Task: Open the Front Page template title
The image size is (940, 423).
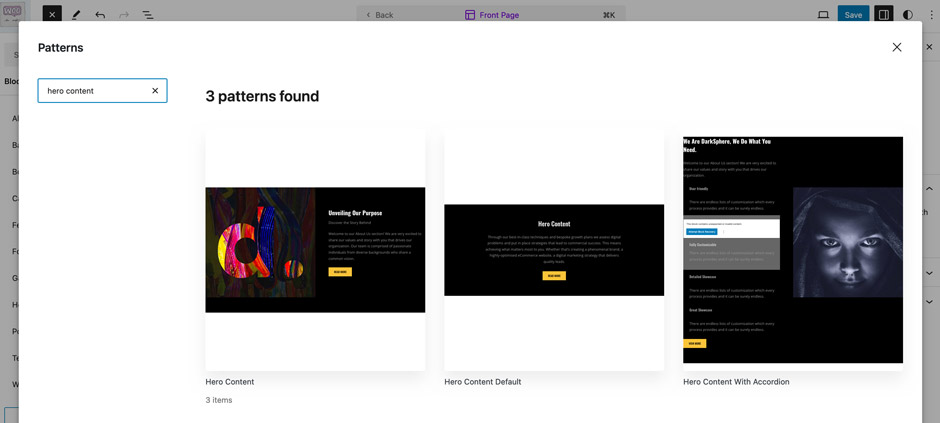Action: tap(495, 15)
